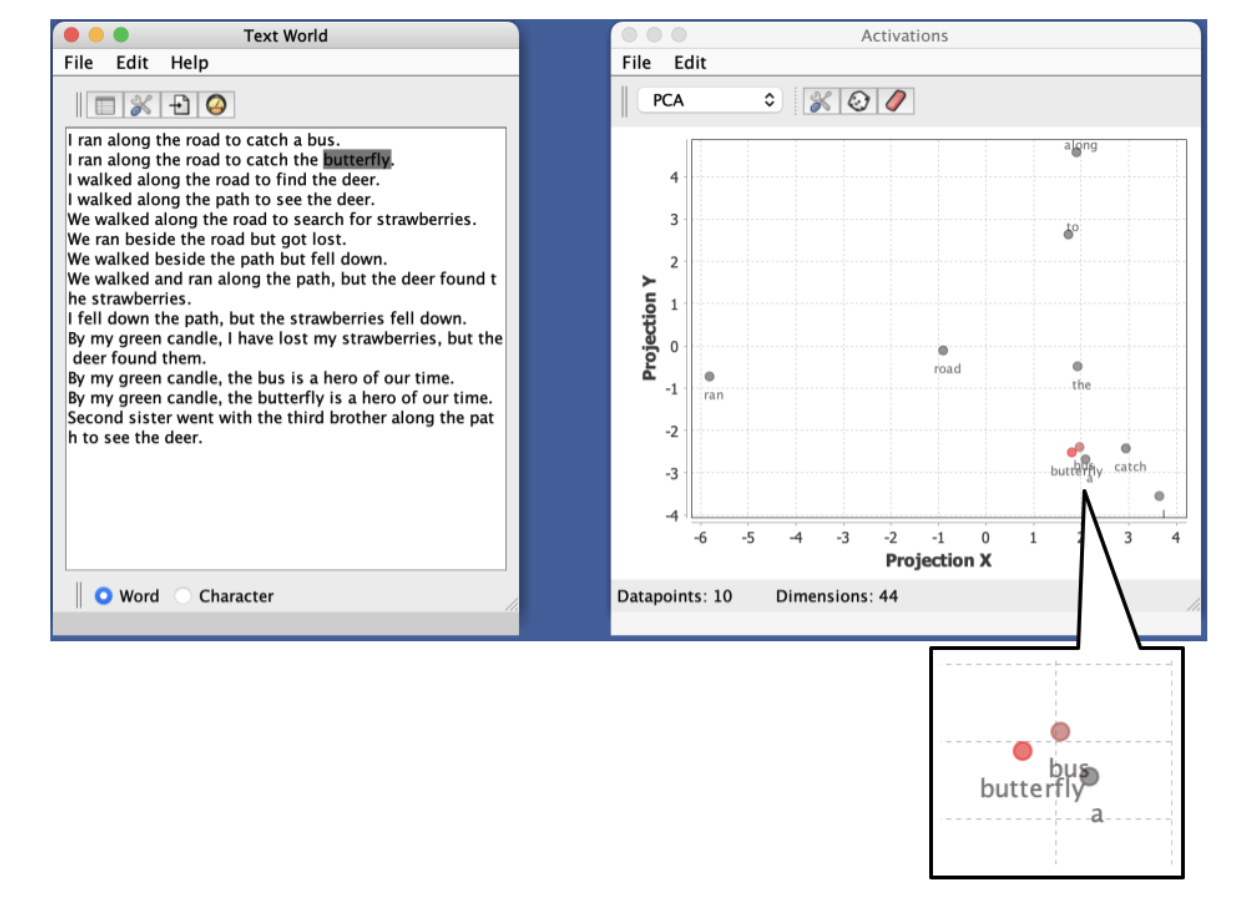Click the randomize dice icon in Activations
Screen dimensions: 1242x912
[858, 101]
